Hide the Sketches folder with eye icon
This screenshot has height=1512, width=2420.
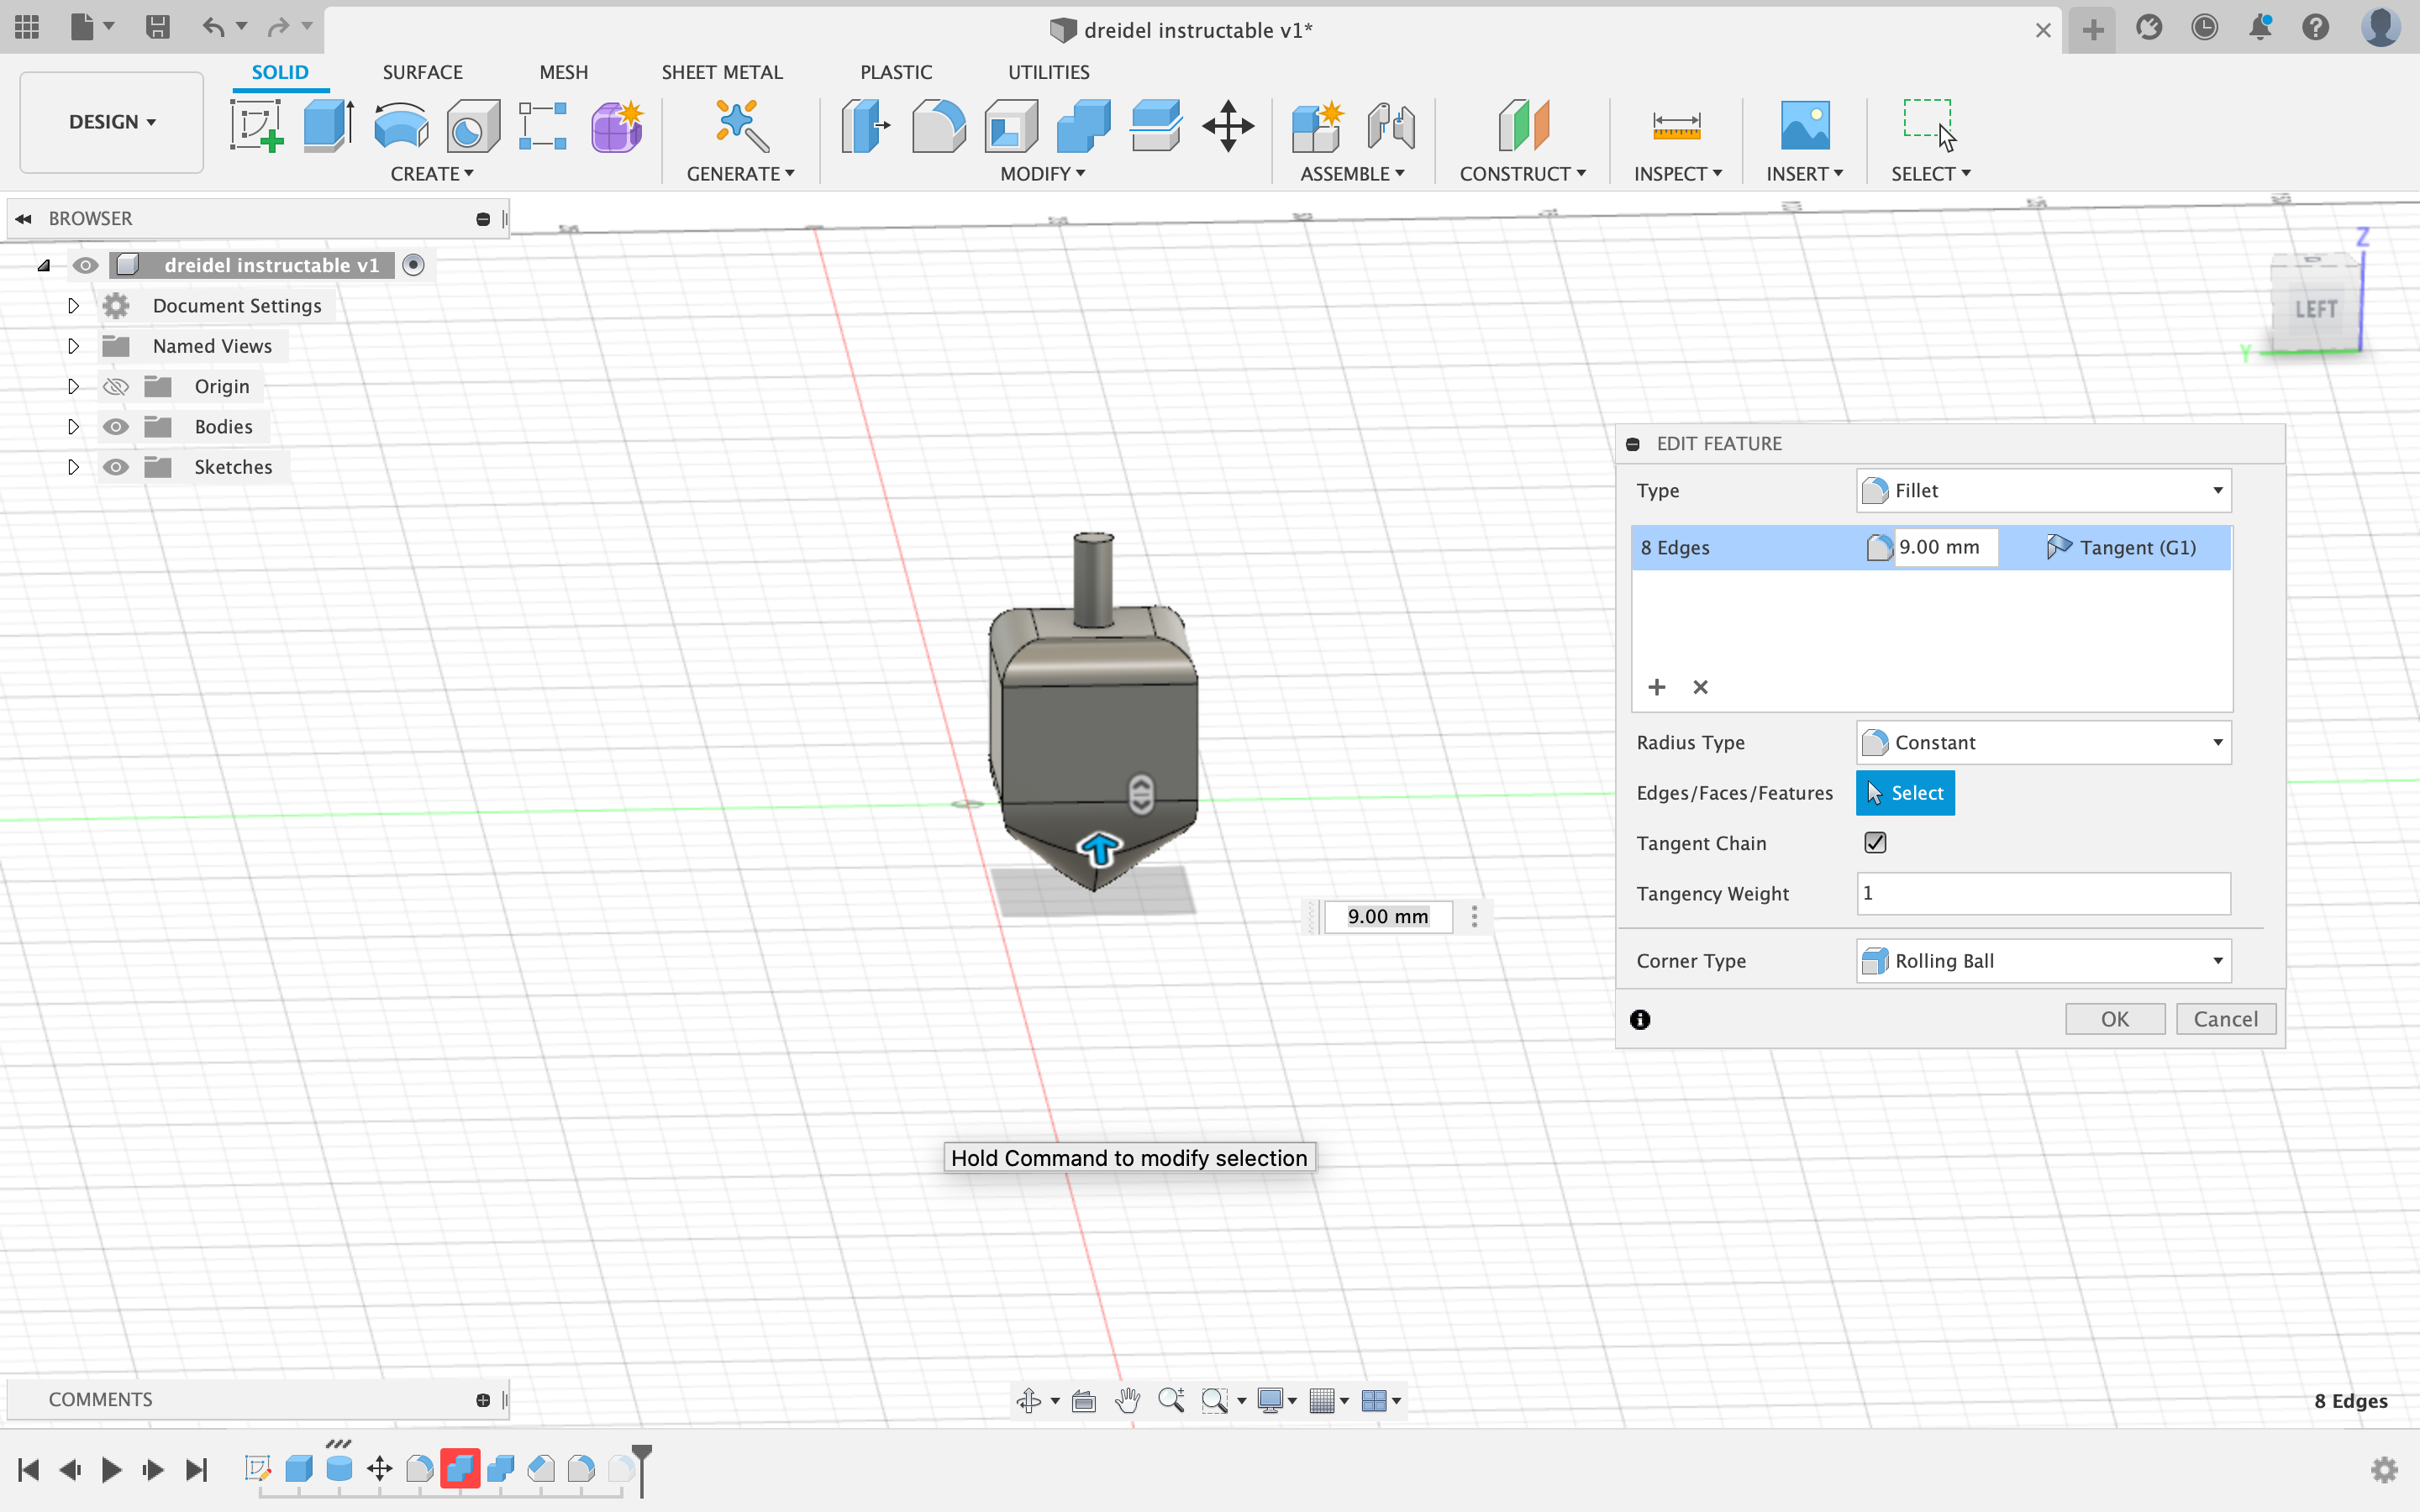click(116, 467)
